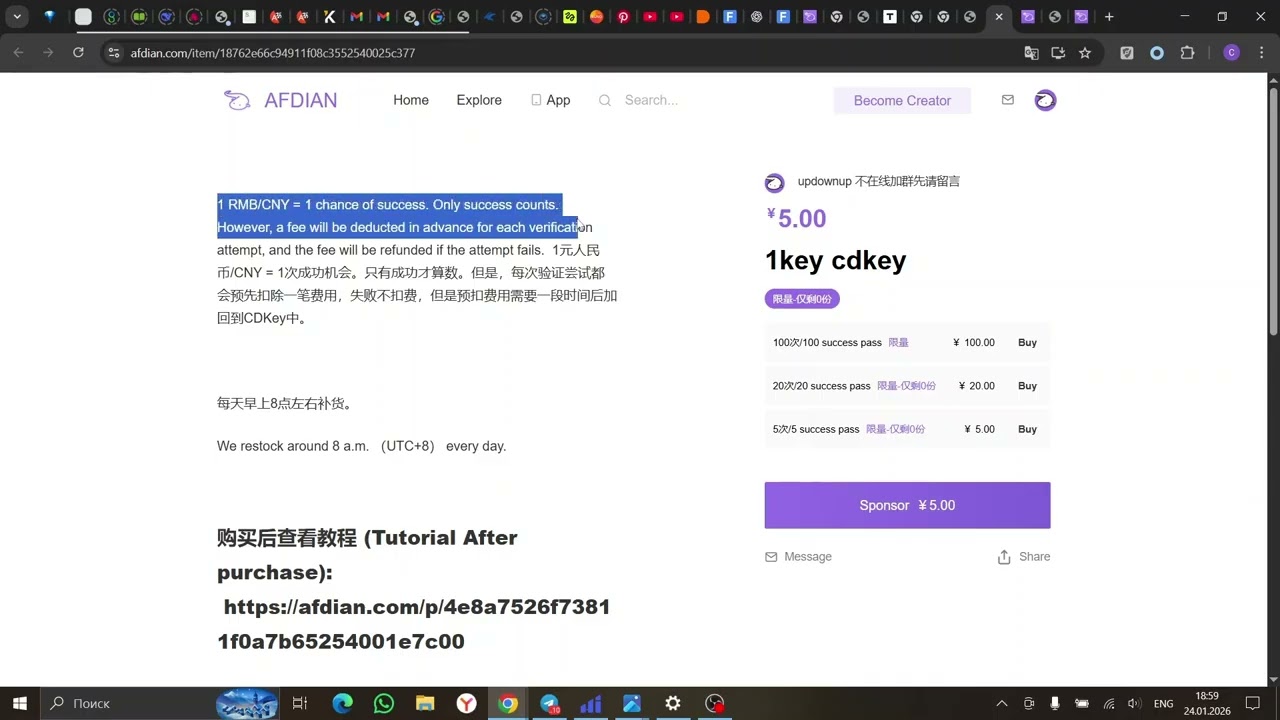Open a new browser tab
1280x720 pixels.
click(x=1109, y=17)
